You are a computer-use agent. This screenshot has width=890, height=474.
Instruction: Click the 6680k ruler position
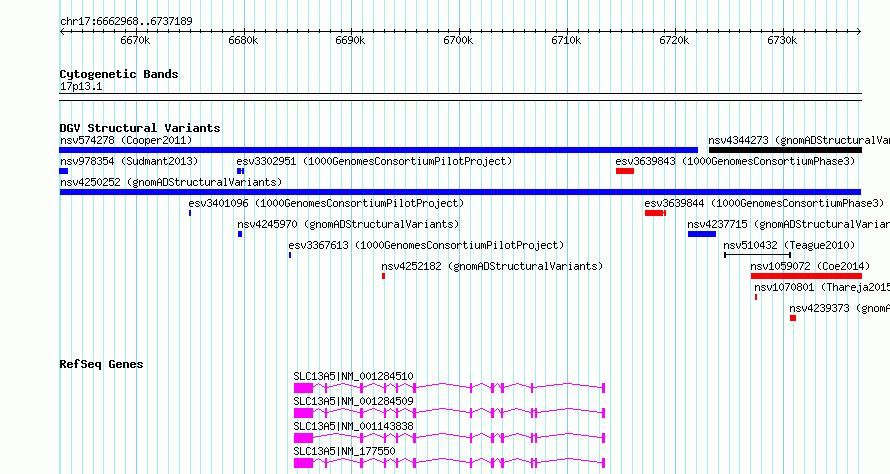(243, 41)
